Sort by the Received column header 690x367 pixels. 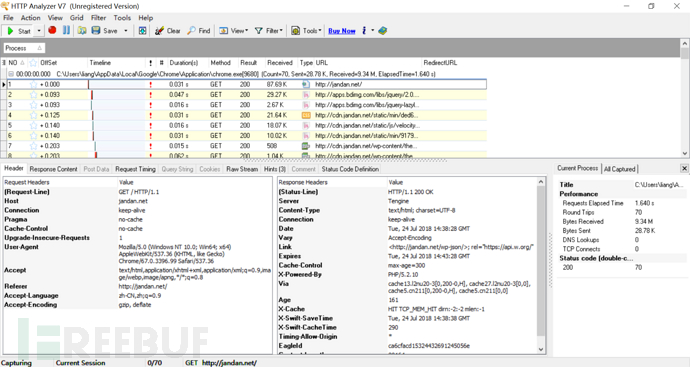click(280, 62)
